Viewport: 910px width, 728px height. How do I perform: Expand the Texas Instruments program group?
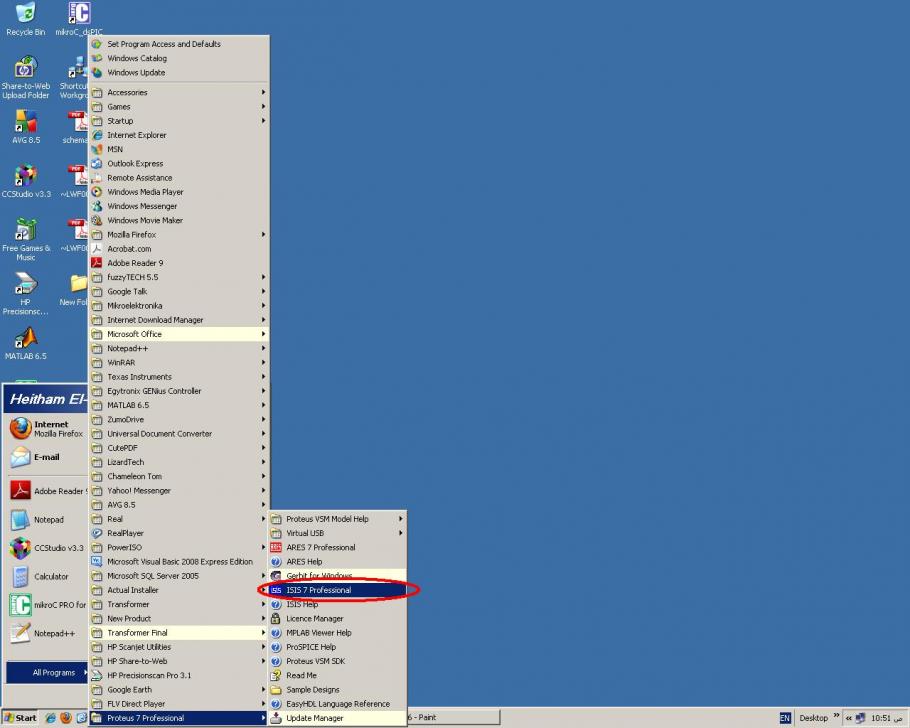pos(179,377)
